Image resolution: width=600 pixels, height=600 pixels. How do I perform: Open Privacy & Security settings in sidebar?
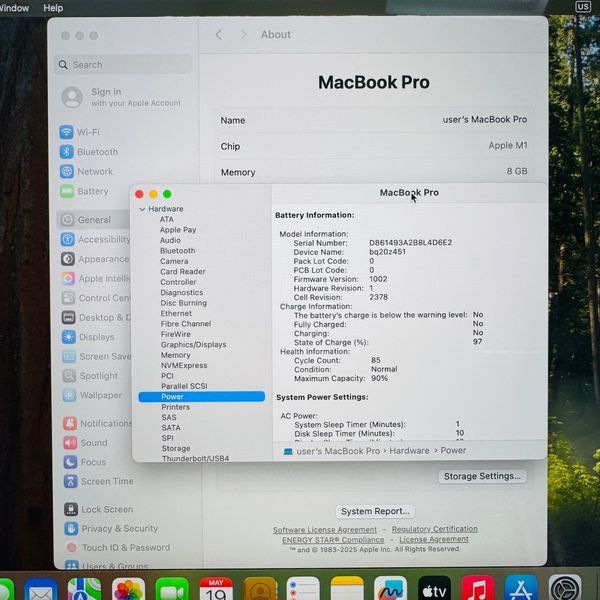[111, 528]
